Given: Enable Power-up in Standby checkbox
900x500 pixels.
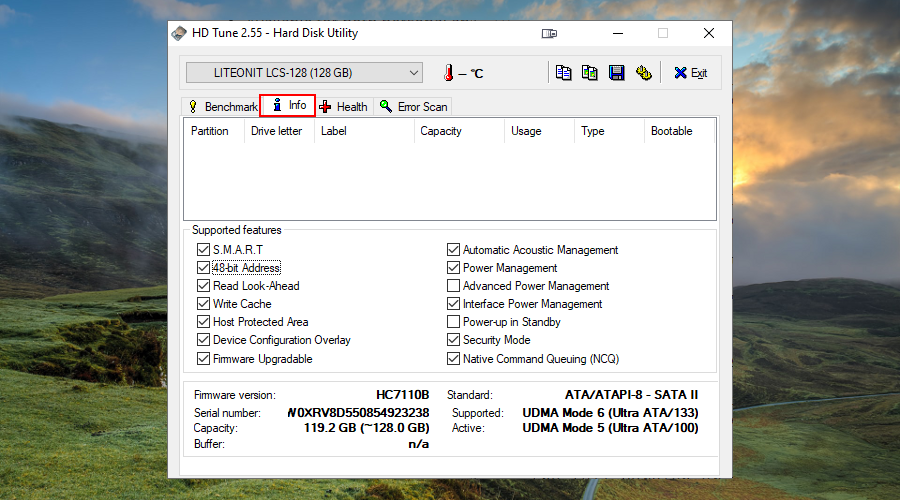Looking at the screenshot, I should (453, 322).
